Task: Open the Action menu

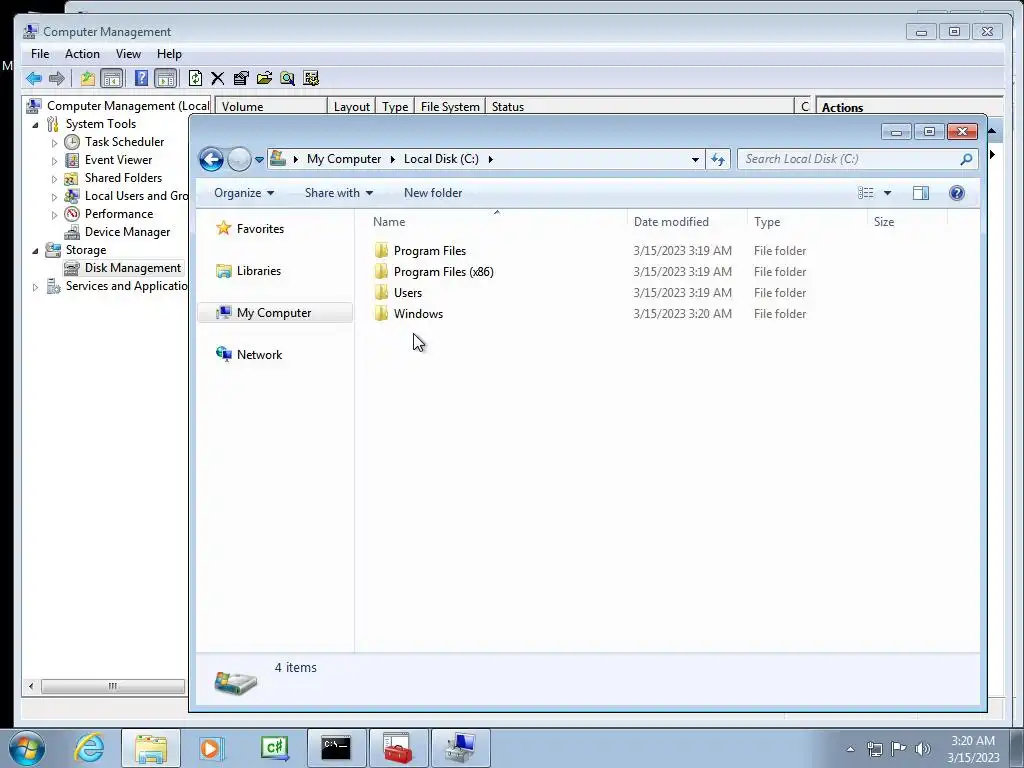Action: (x=82, y=54)
